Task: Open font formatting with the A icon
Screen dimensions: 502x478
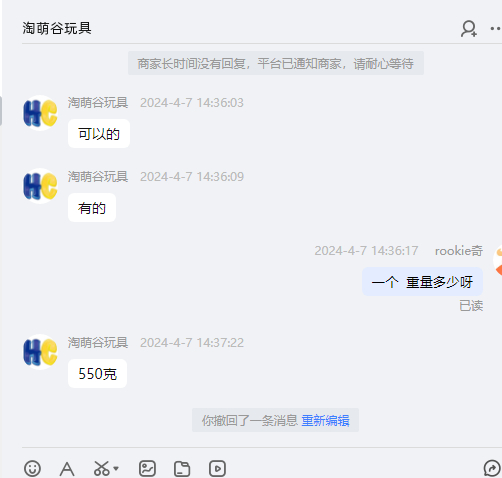Action: 67,469
